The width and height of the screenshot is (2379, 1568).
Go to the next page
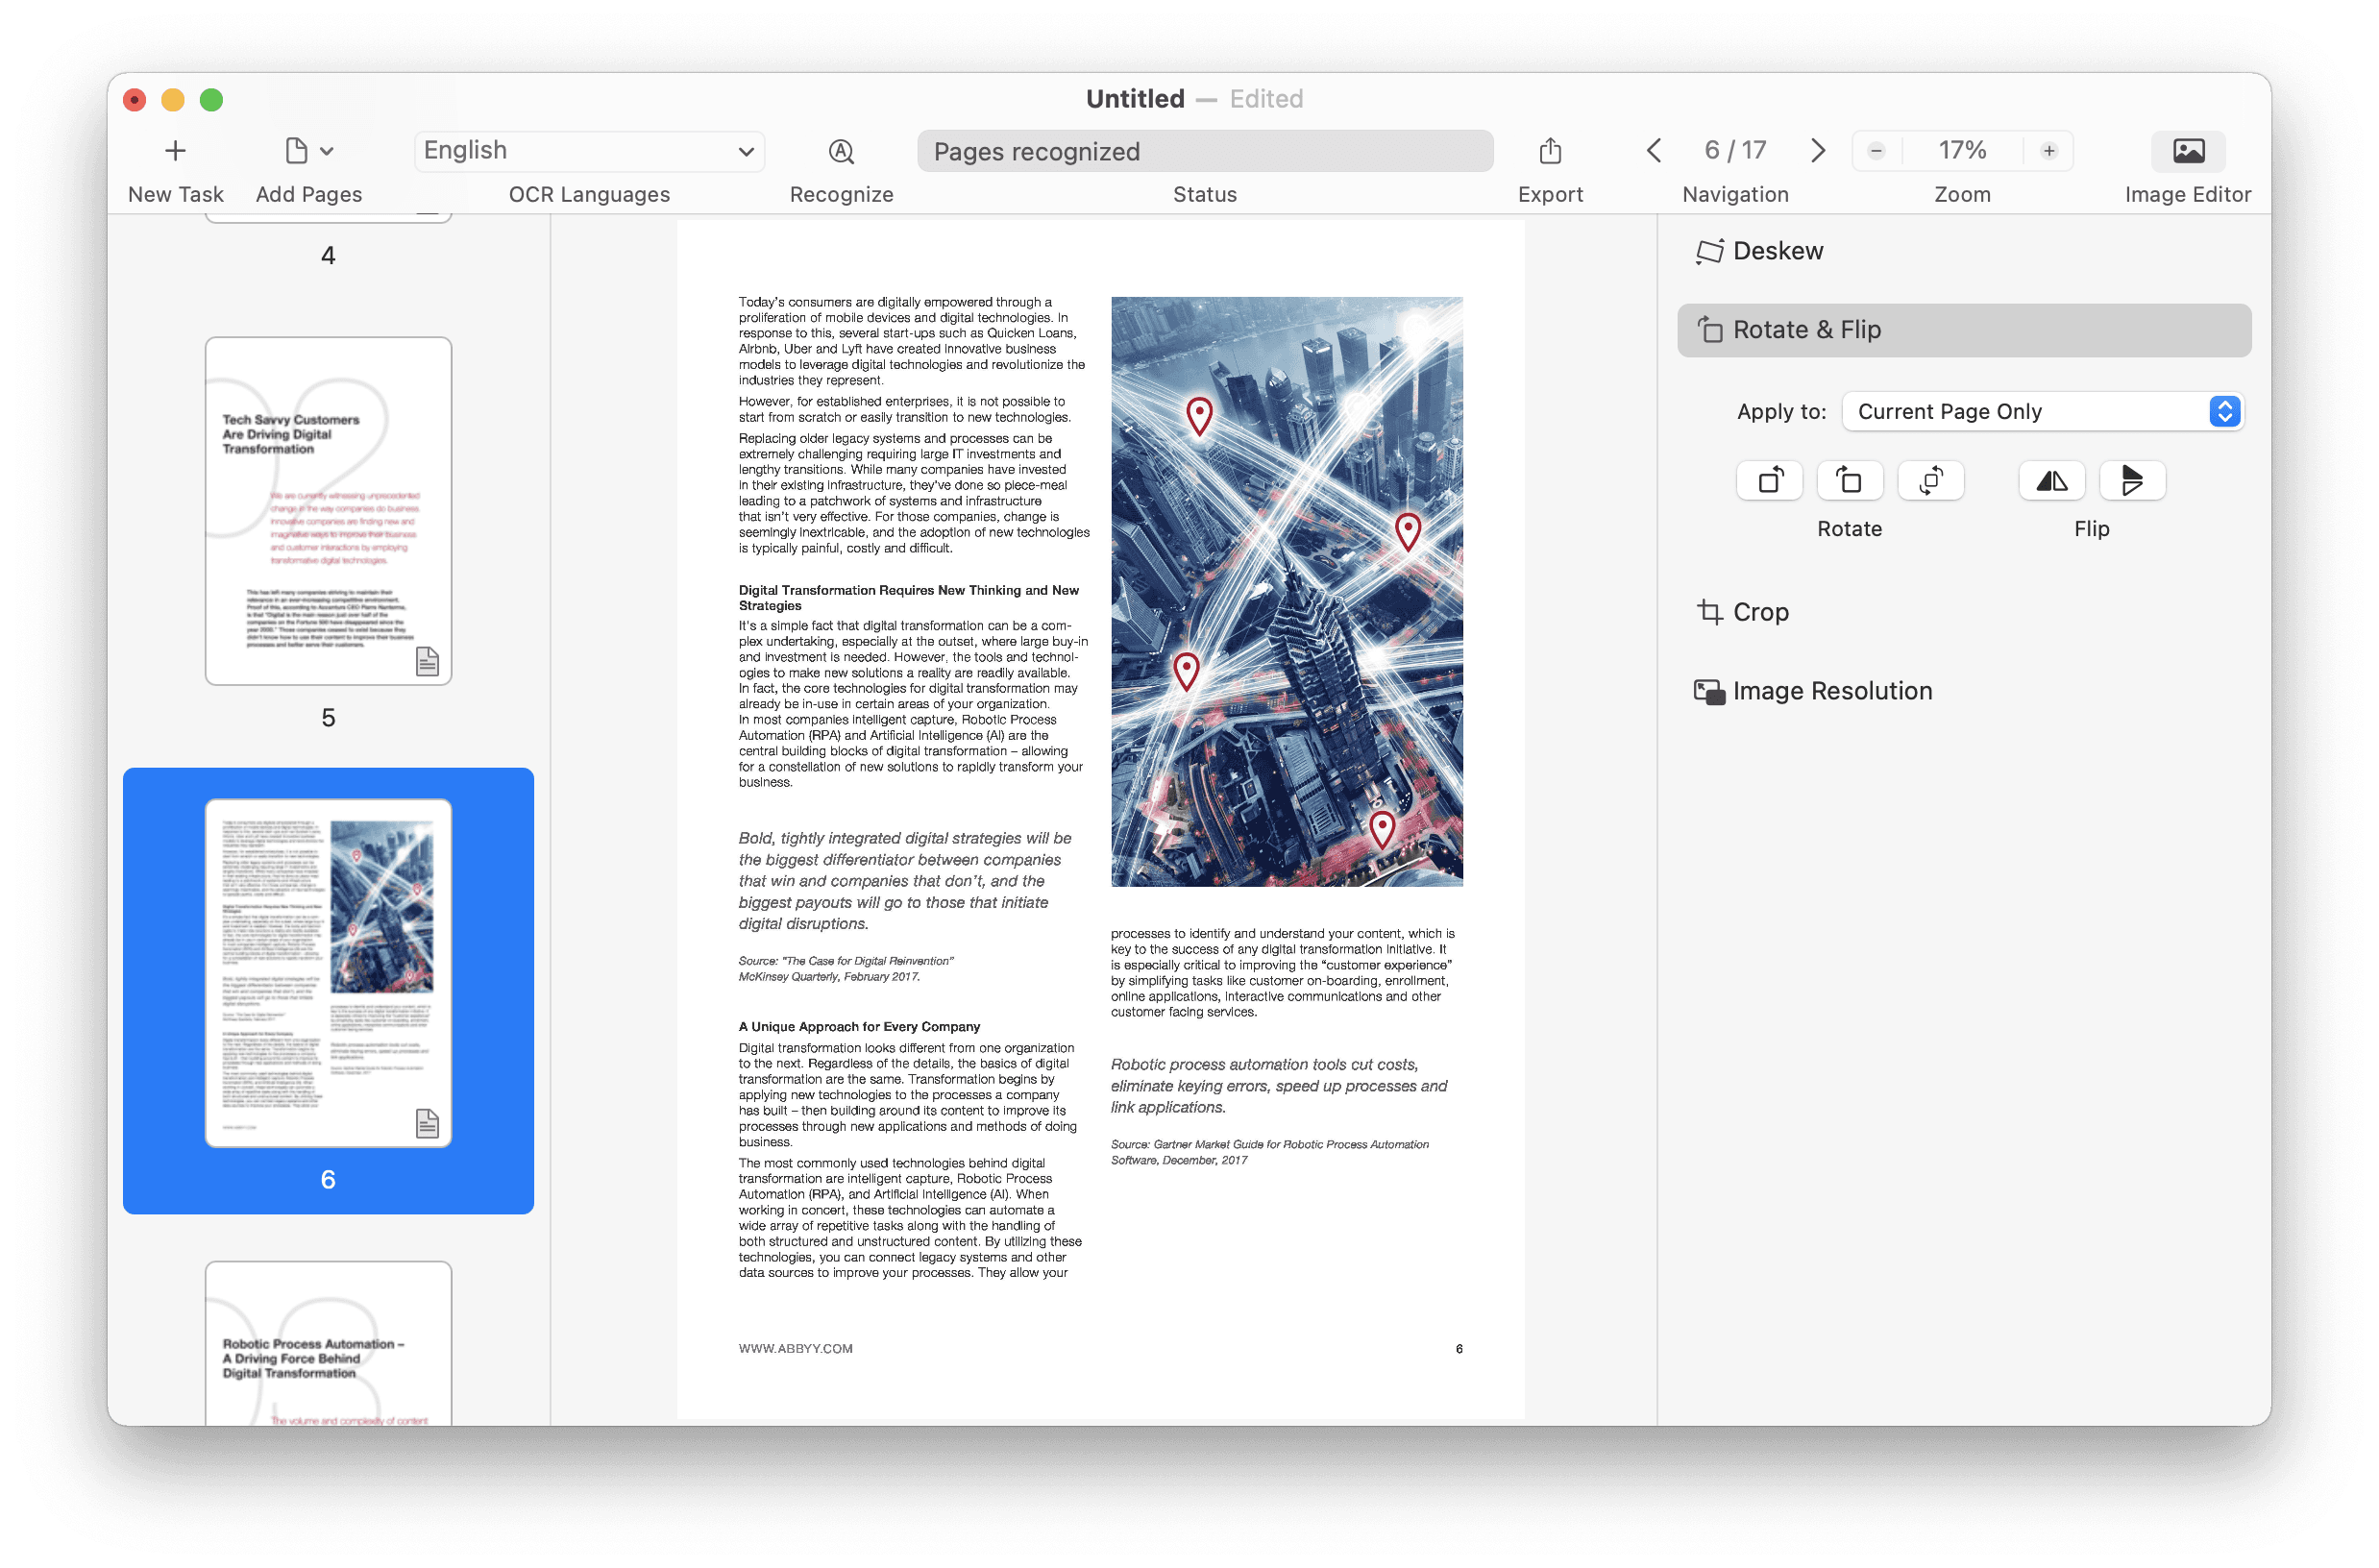1817,151
